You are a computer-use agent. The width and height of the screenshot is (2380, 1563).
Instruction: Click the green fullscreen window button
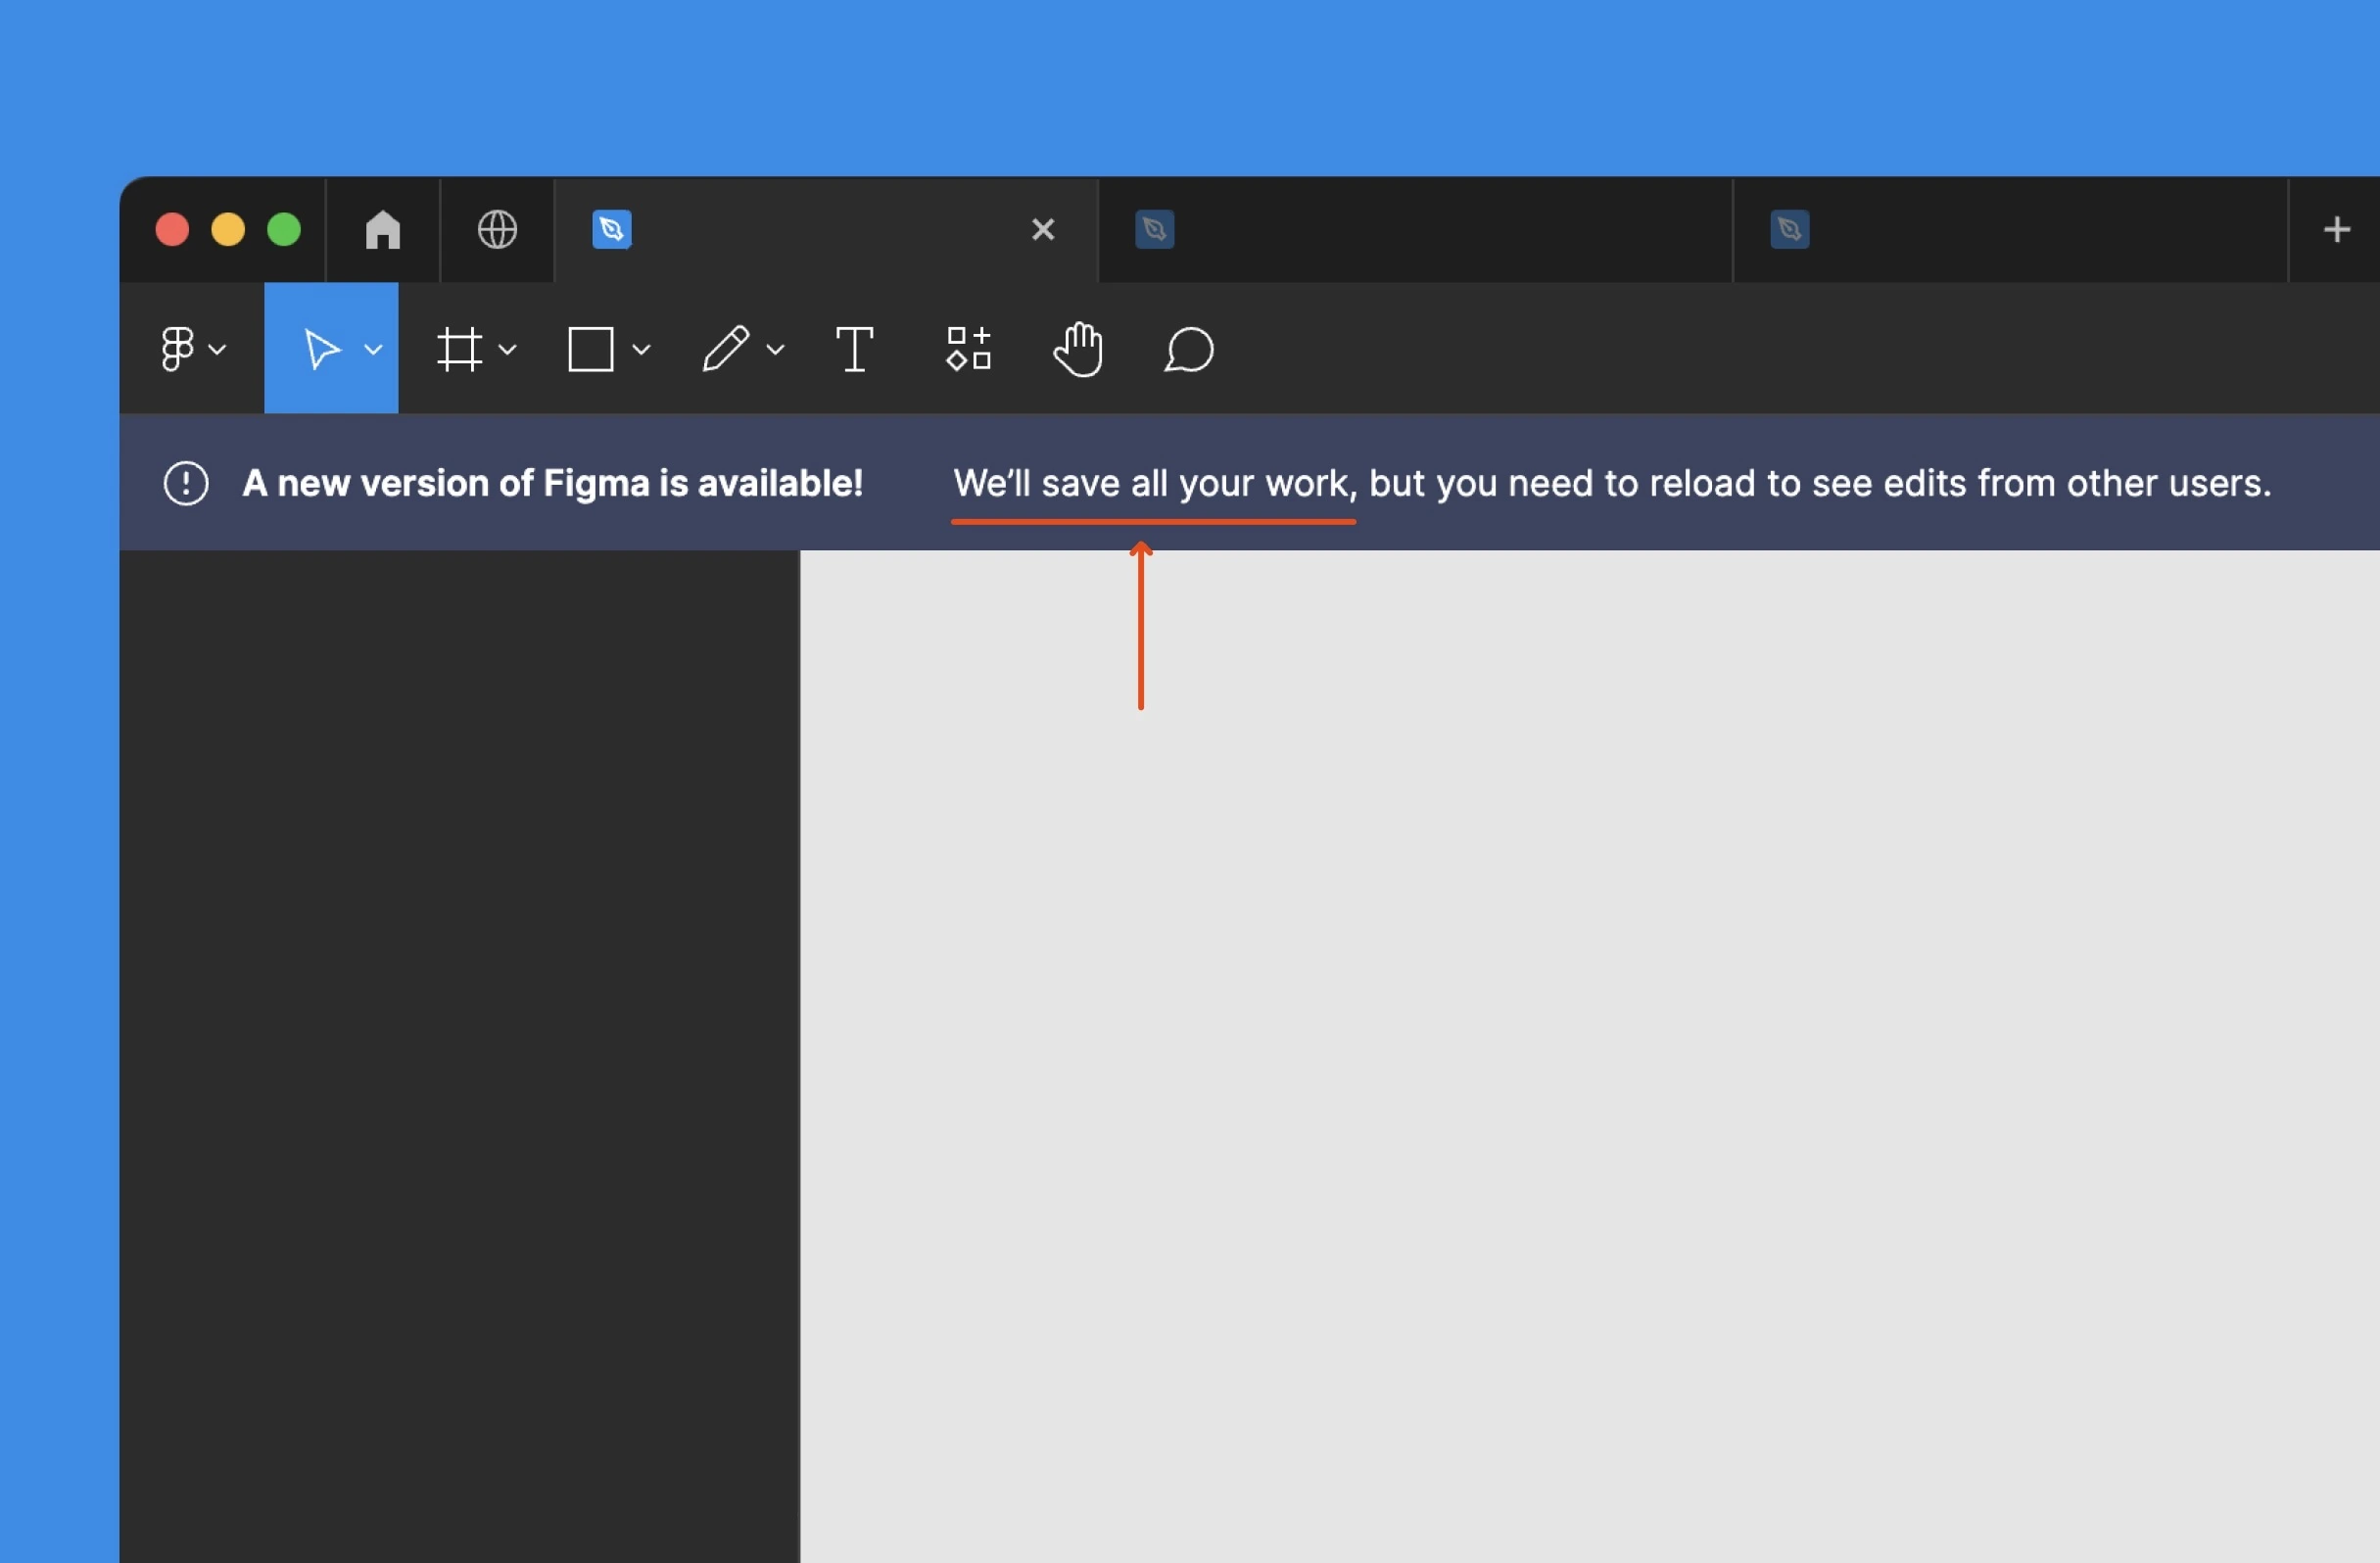coord(284,230)
